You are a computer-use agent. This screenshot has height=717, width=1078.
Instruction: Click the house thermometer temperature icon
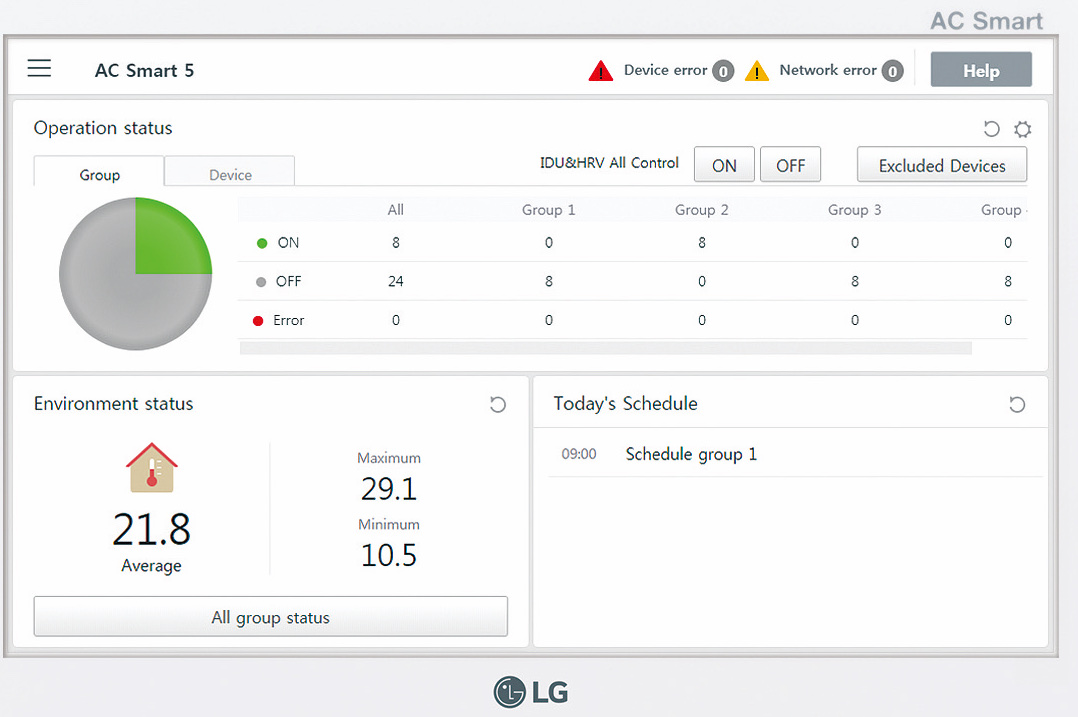[152, 468]
